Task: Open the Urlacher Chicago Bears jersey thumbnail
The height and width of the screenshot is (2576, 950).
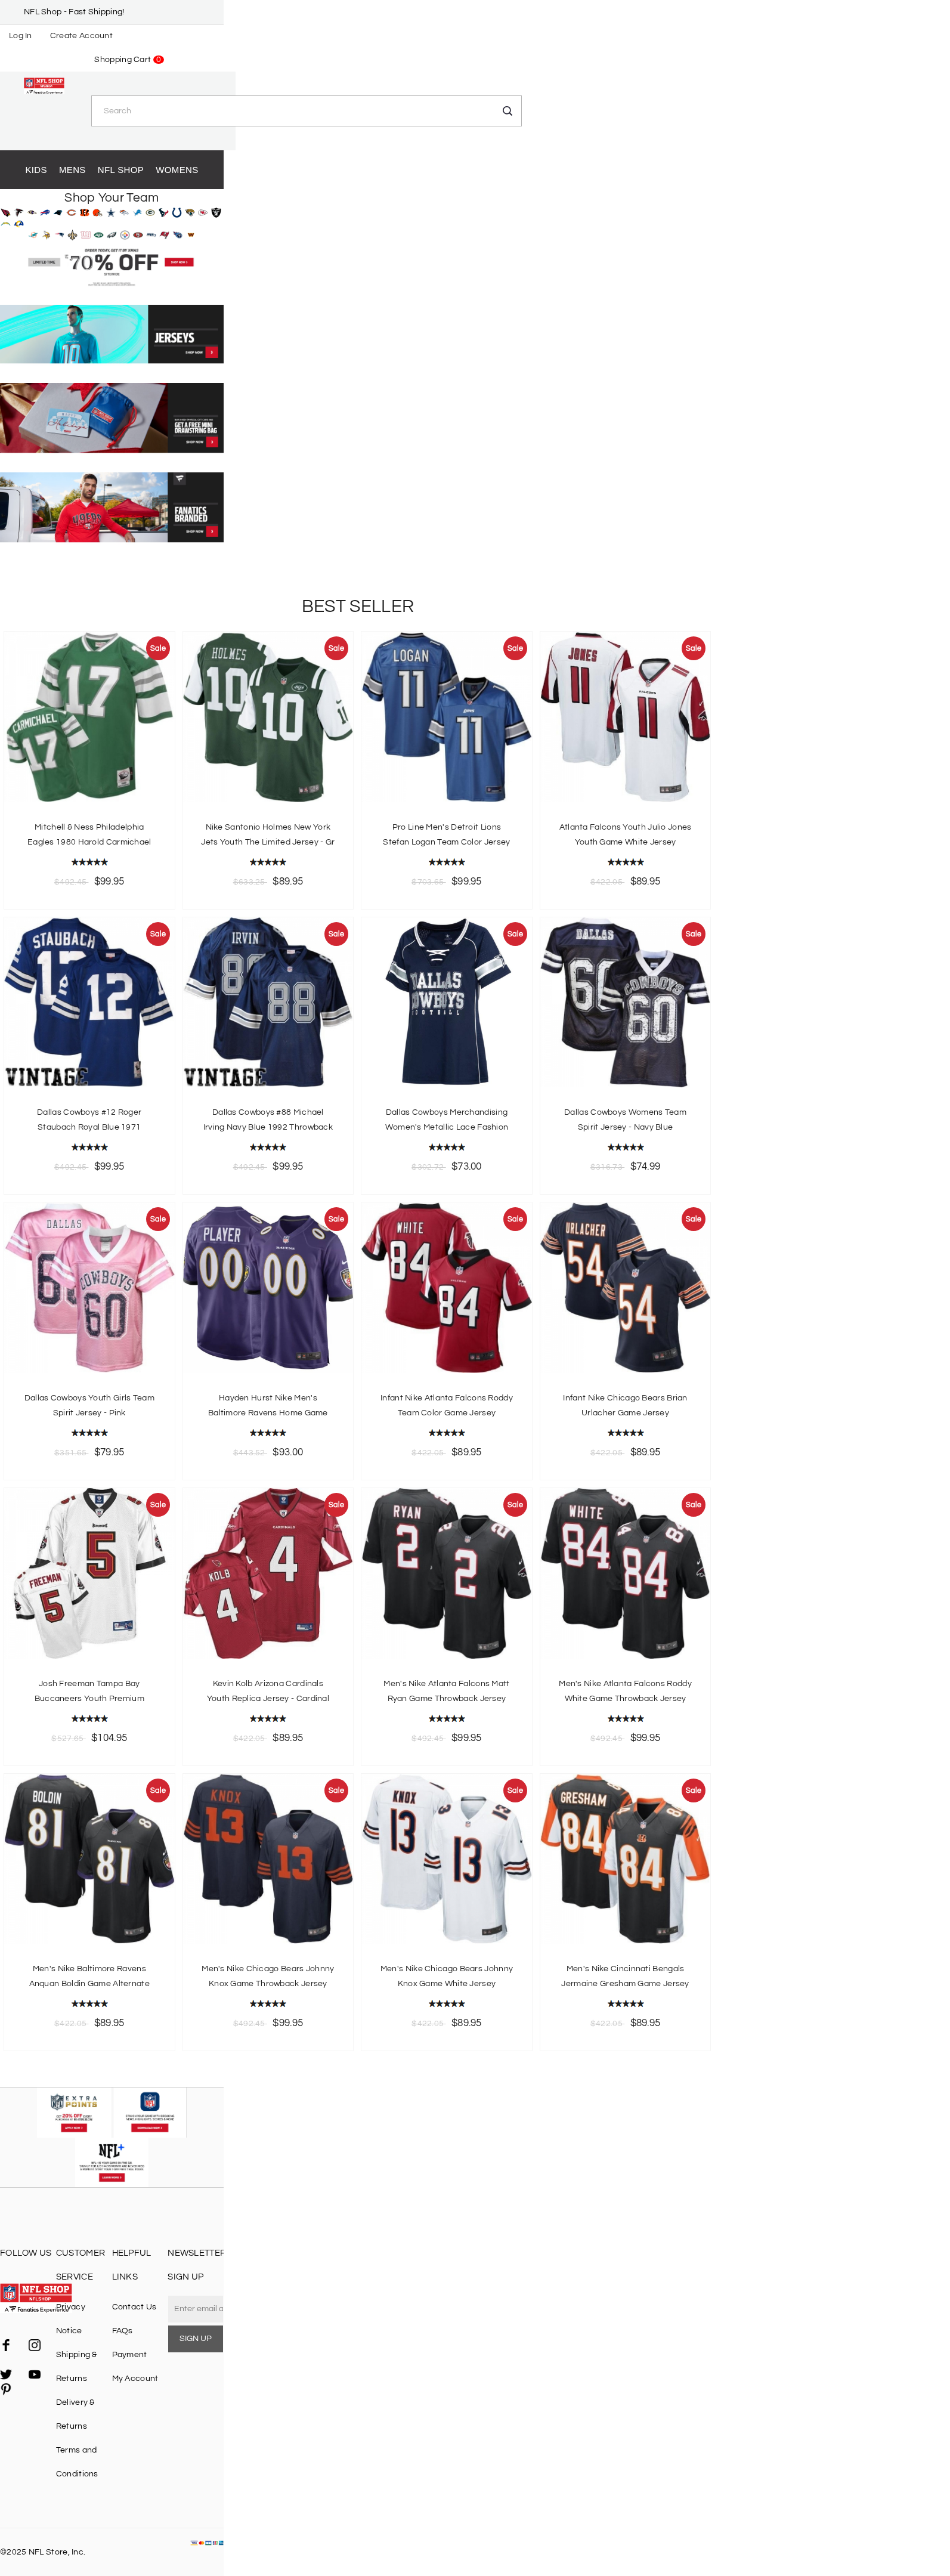Action: point(625,1288)
